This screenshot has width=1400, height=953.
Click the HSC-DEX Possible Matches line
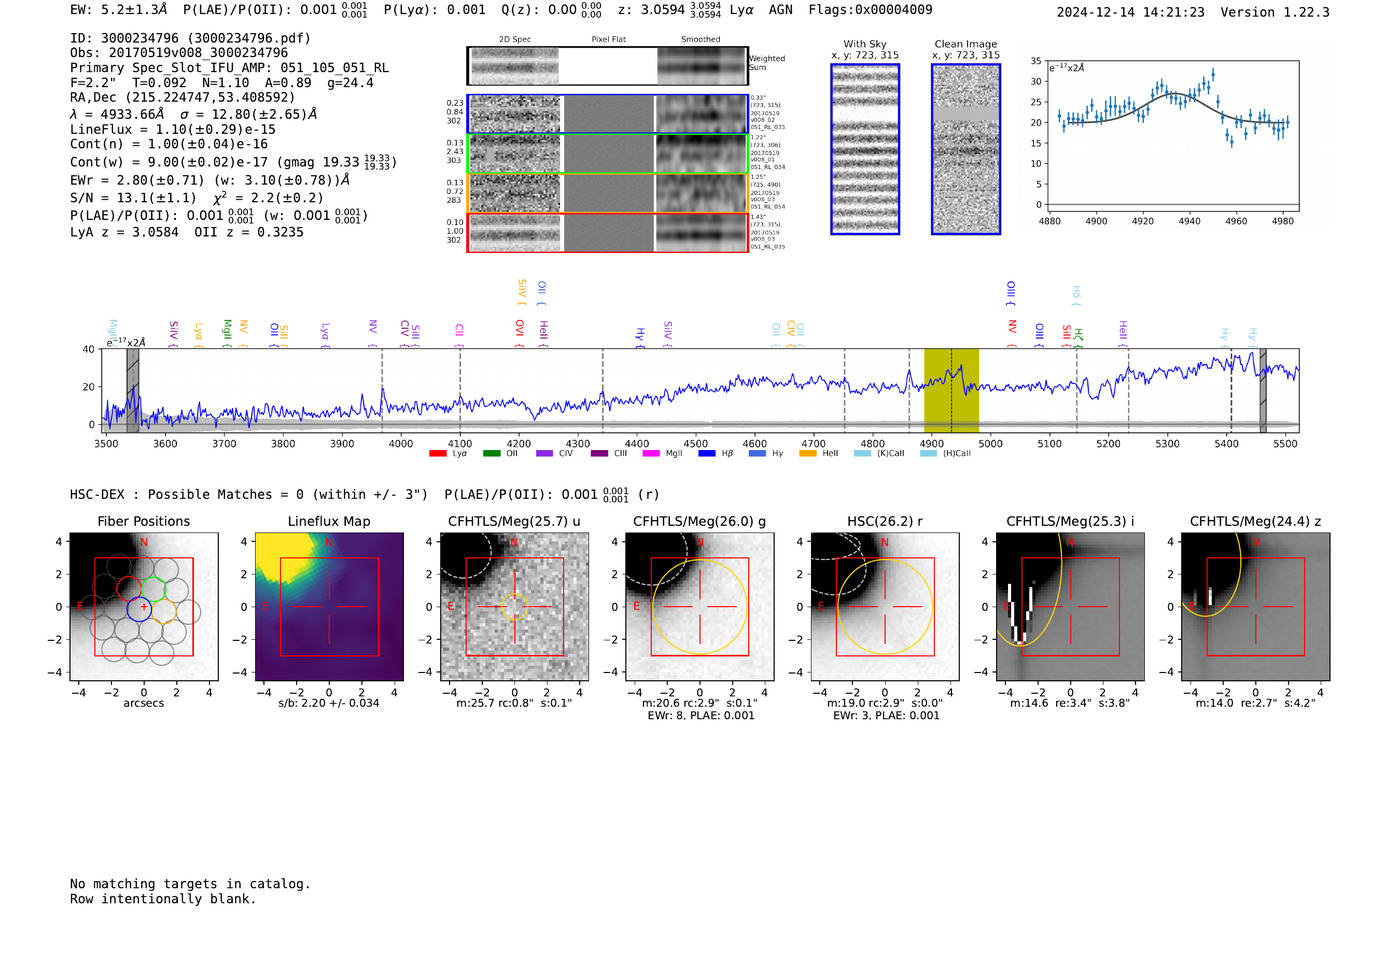tap(249, 495)
